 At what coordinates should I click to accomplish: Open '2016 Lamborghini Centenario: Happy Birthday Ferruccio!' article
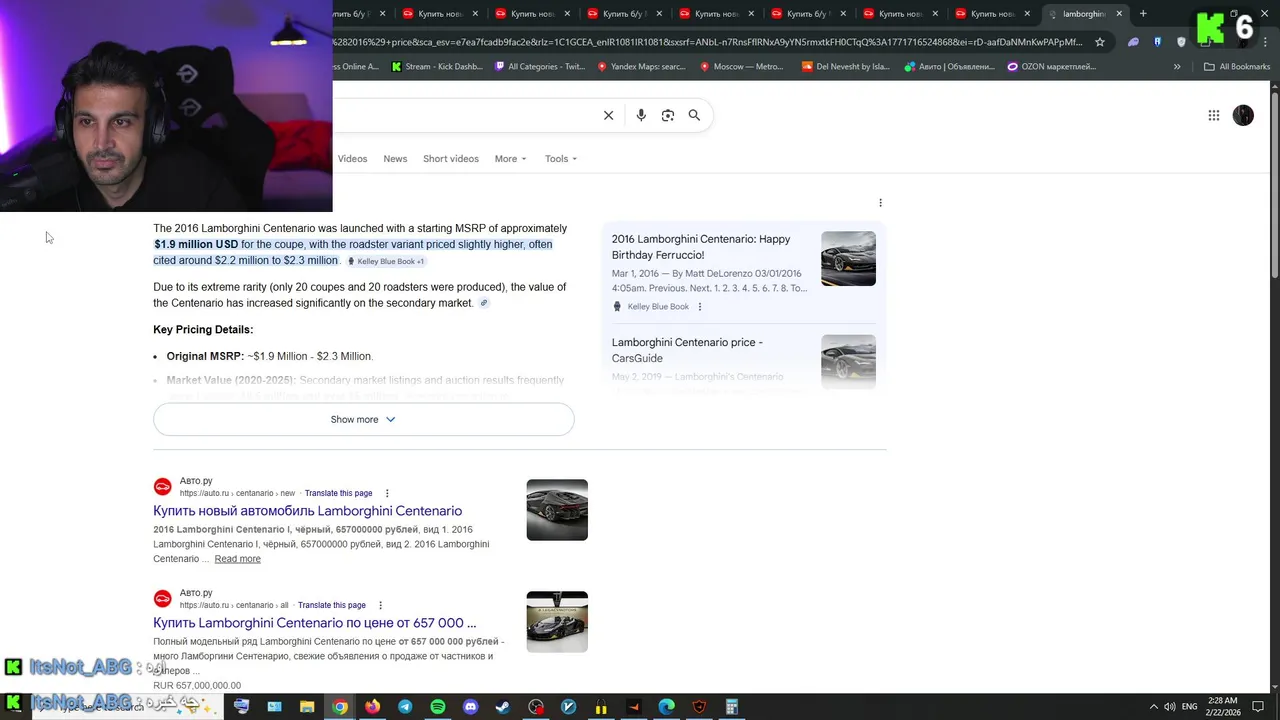tap(701, 247)
